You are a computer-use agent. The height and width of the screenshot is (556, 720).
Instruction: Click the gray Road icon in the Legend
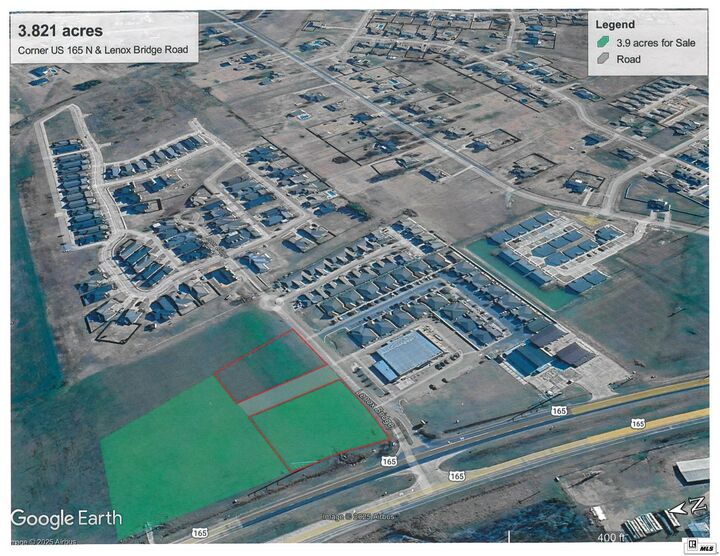[x=602, y=59]
